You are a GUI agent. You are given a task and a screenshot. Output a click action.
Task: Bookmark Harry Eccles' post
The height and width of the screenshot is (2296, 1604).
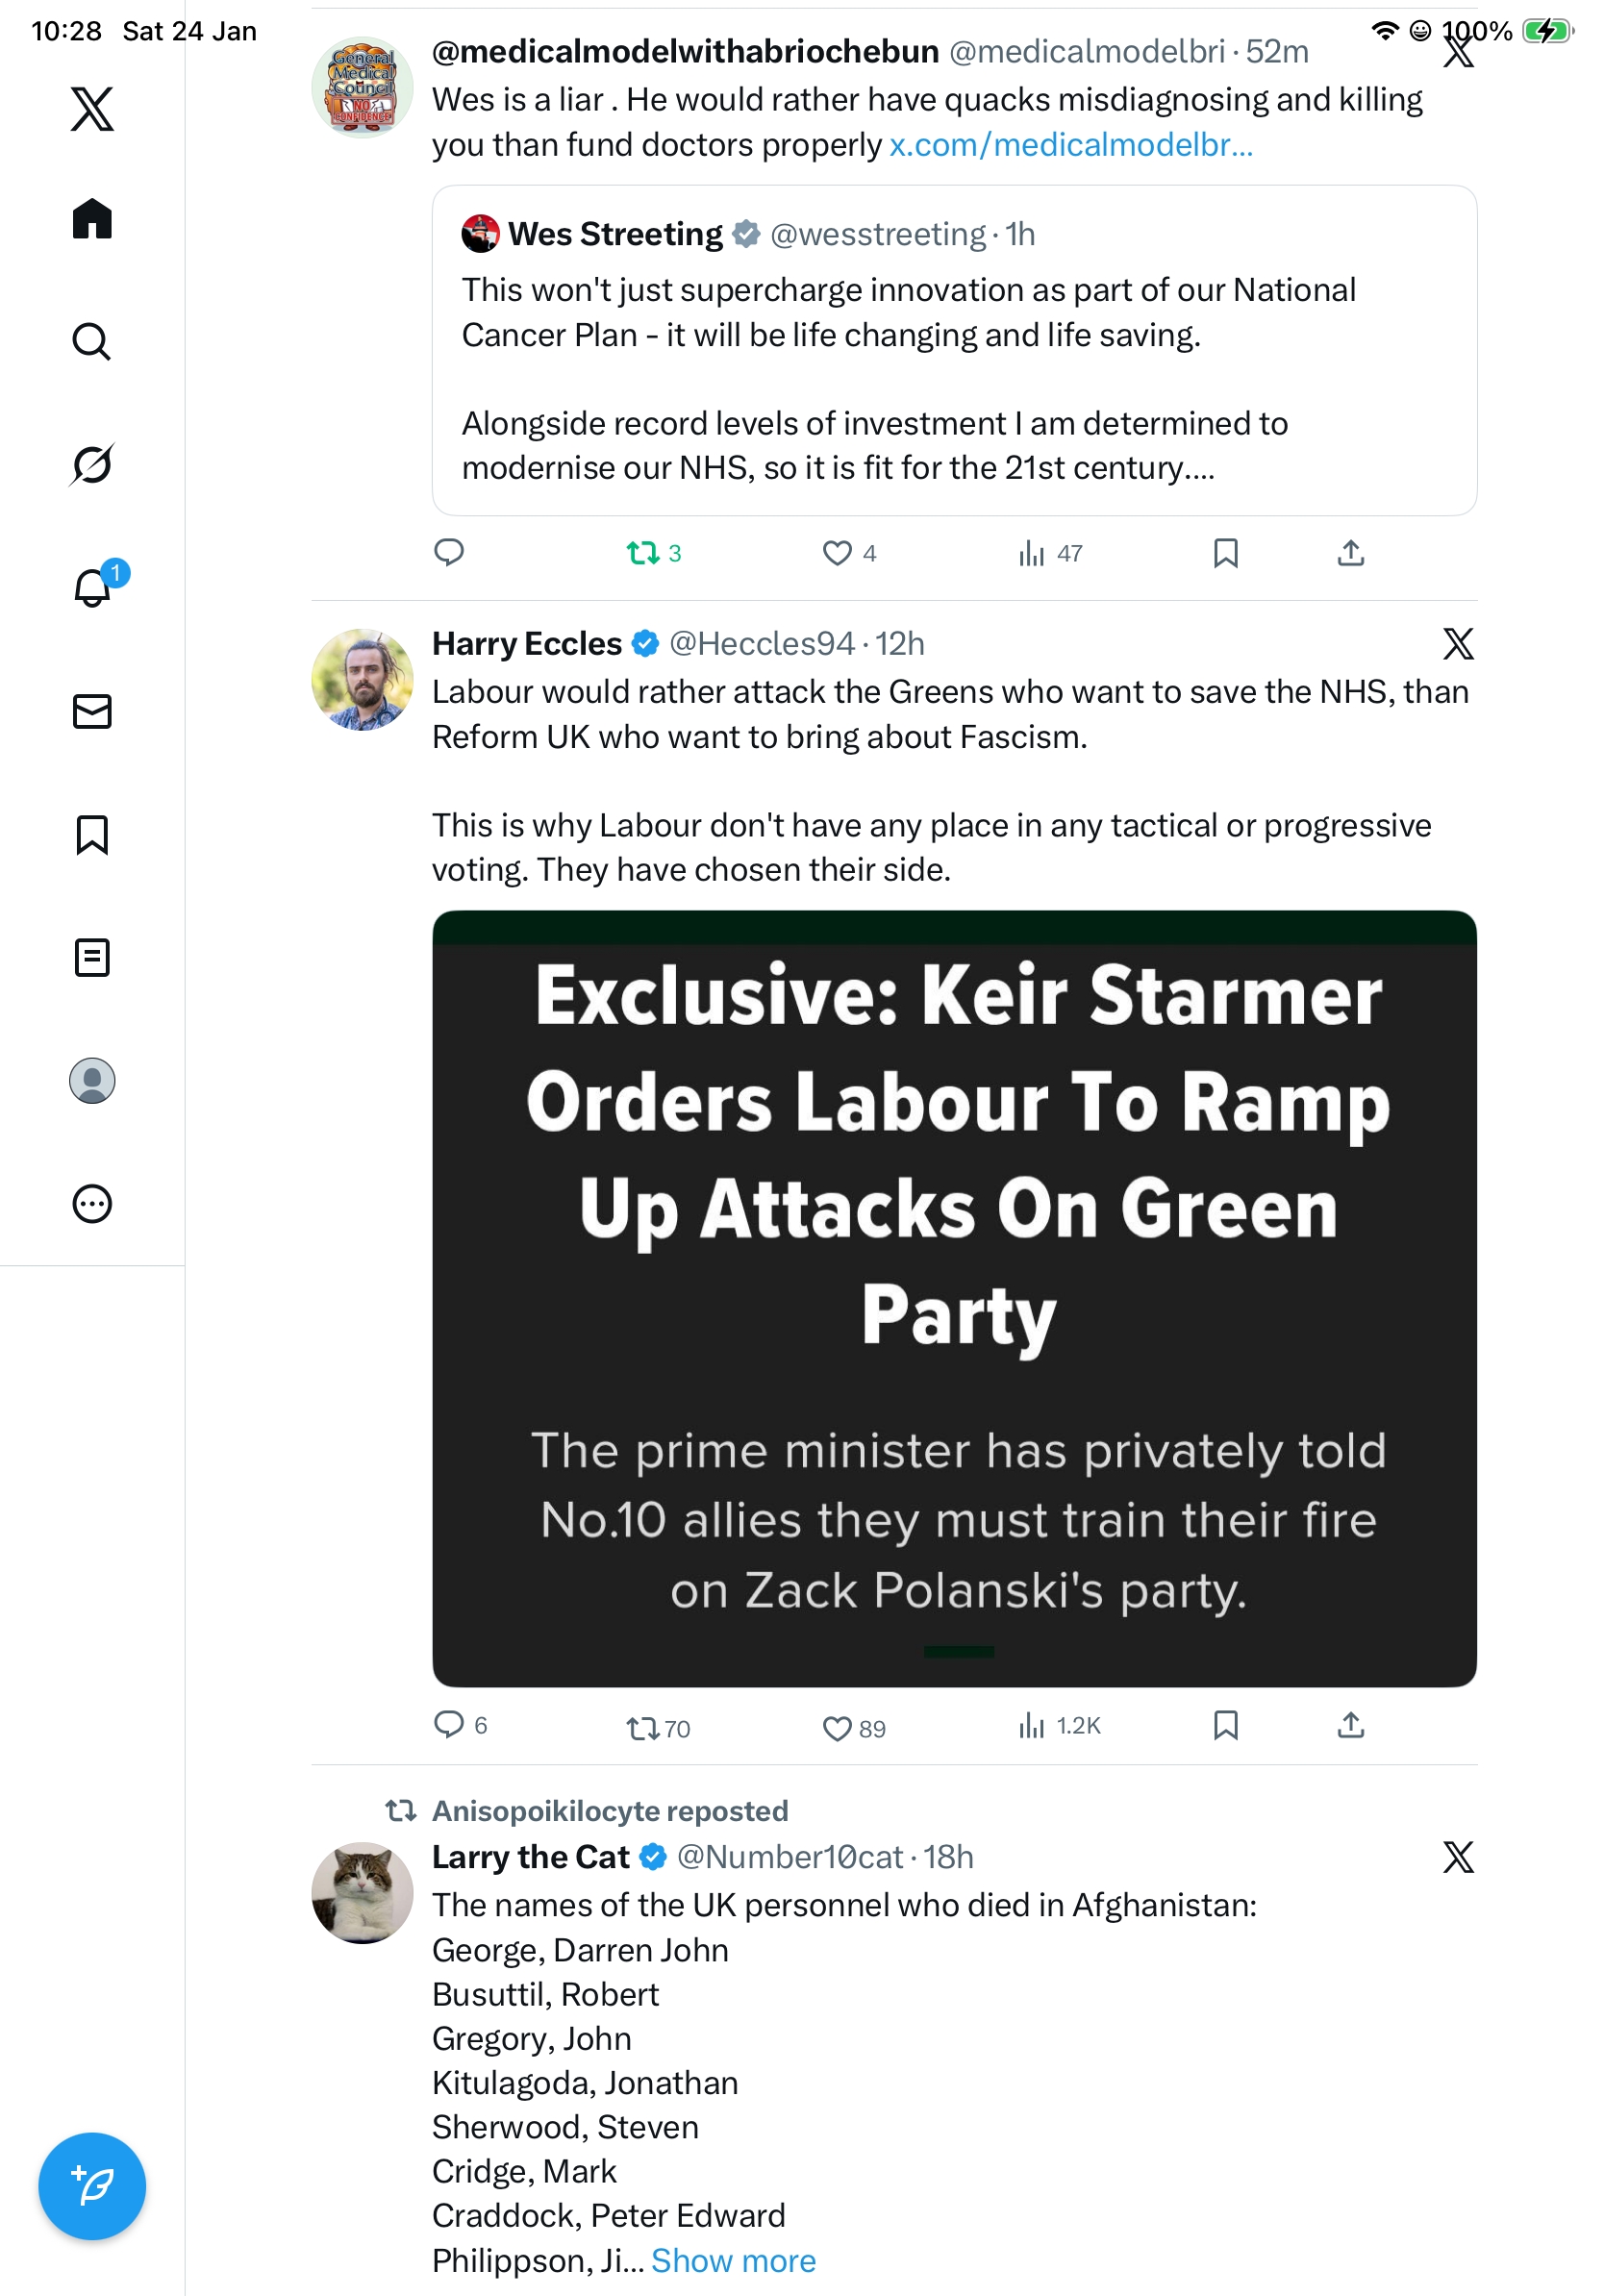[1225, 1725]
